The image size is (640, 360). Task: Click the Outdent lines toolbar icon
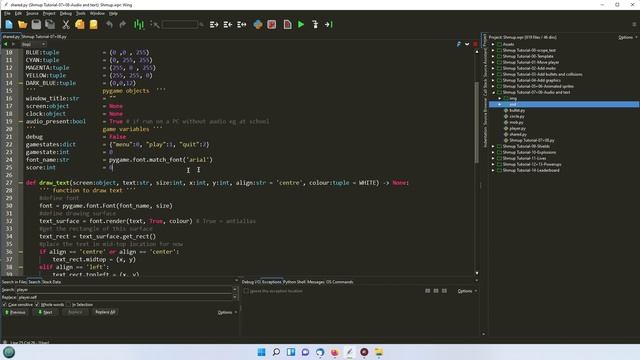pyautogui.click(x=228, y=24)
